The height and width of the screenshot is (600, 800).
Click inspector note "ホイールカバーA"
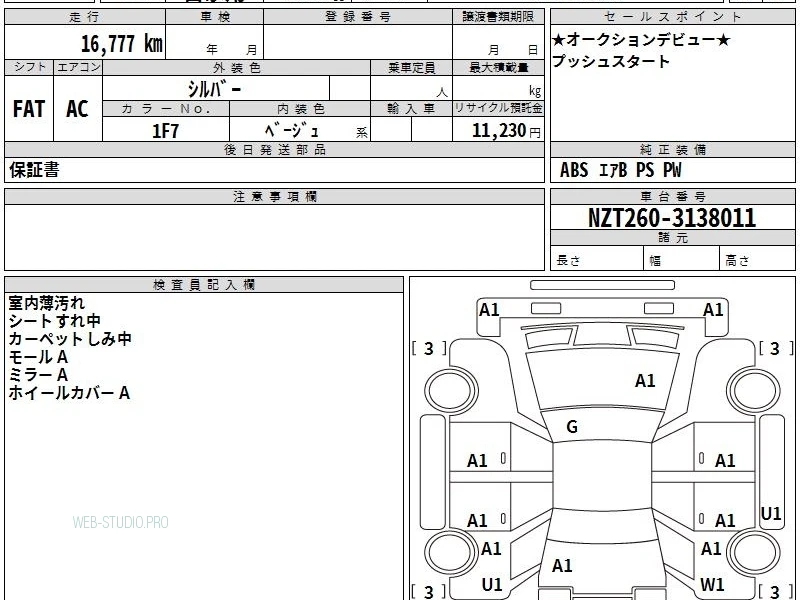pyautogui.click(x=69, y=393)
